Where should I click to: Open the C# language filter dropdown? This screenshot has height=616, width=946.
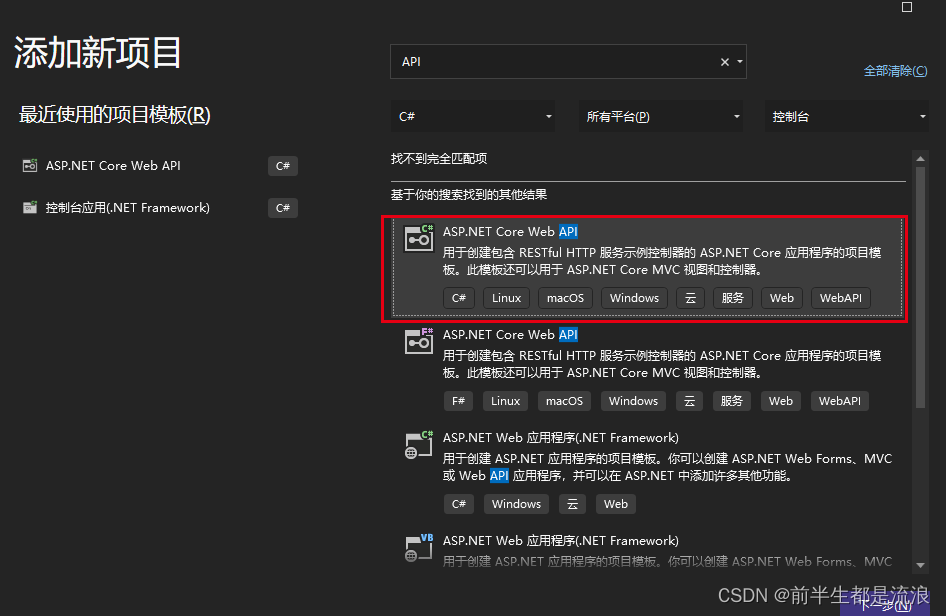[473, 116]
